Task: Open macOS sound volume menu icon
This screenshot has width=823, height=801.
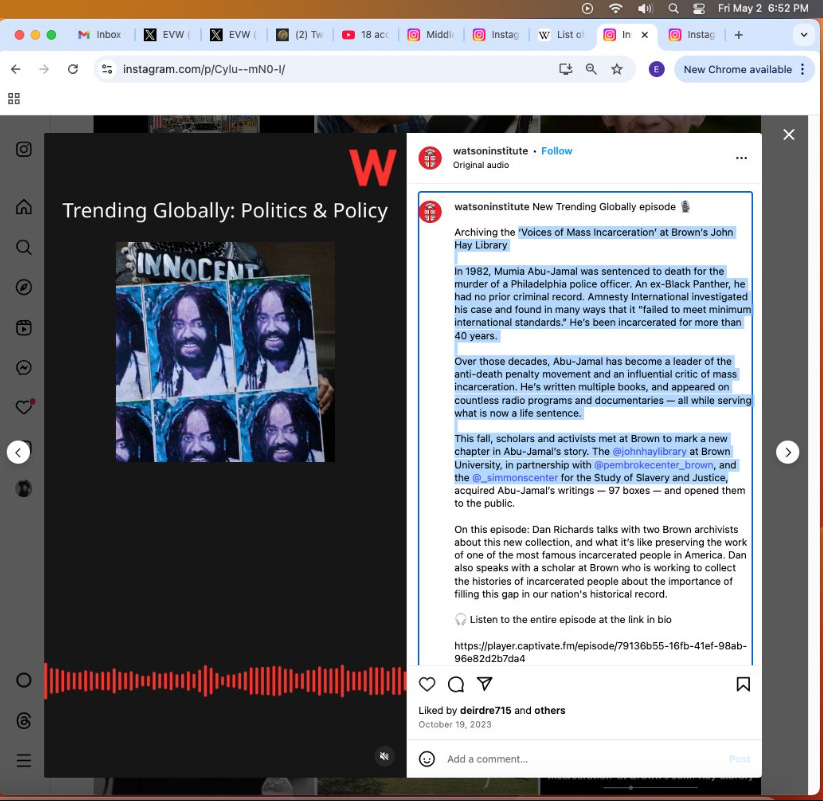Action: click(645, 8)
